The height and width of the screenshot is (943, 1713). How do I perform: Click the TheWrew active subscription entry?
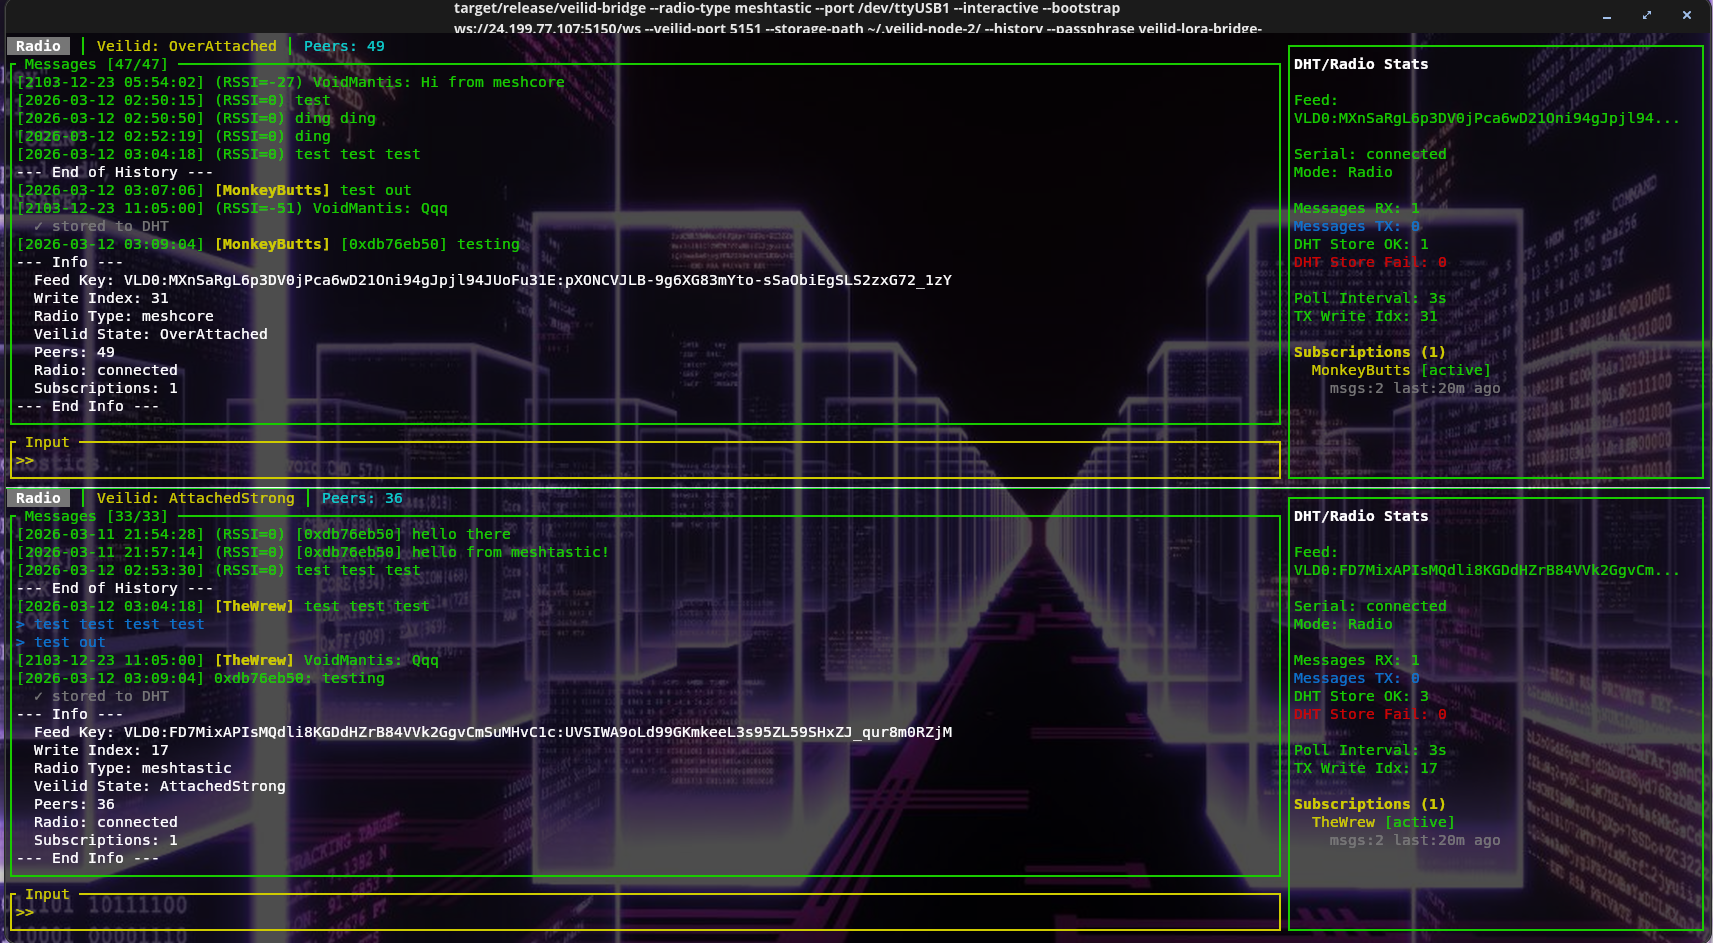tap(1382, 822)
